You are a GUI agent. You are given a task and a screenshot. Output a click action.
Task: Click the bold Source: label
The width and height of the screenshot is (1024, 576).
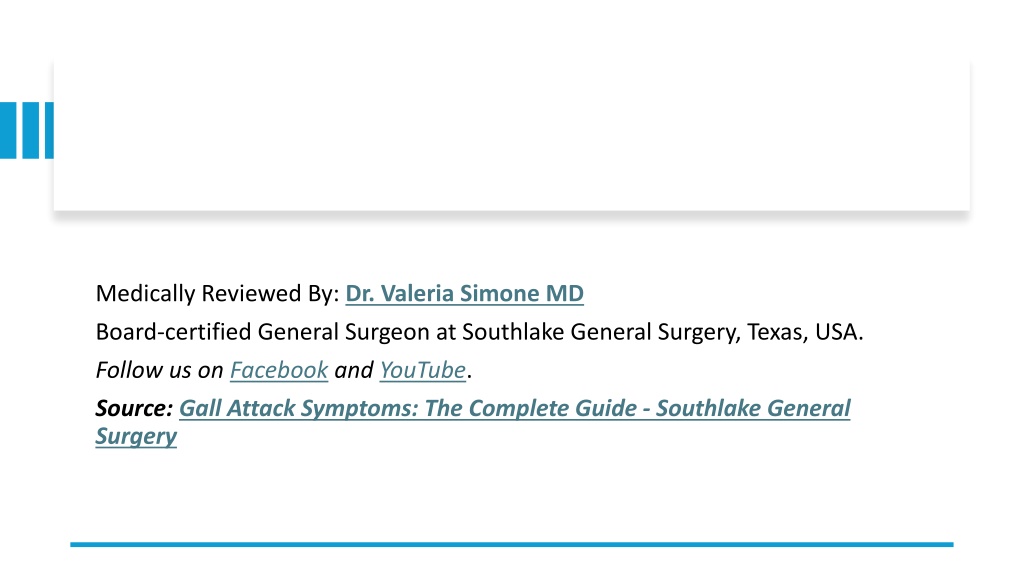(x=134, y=408)
